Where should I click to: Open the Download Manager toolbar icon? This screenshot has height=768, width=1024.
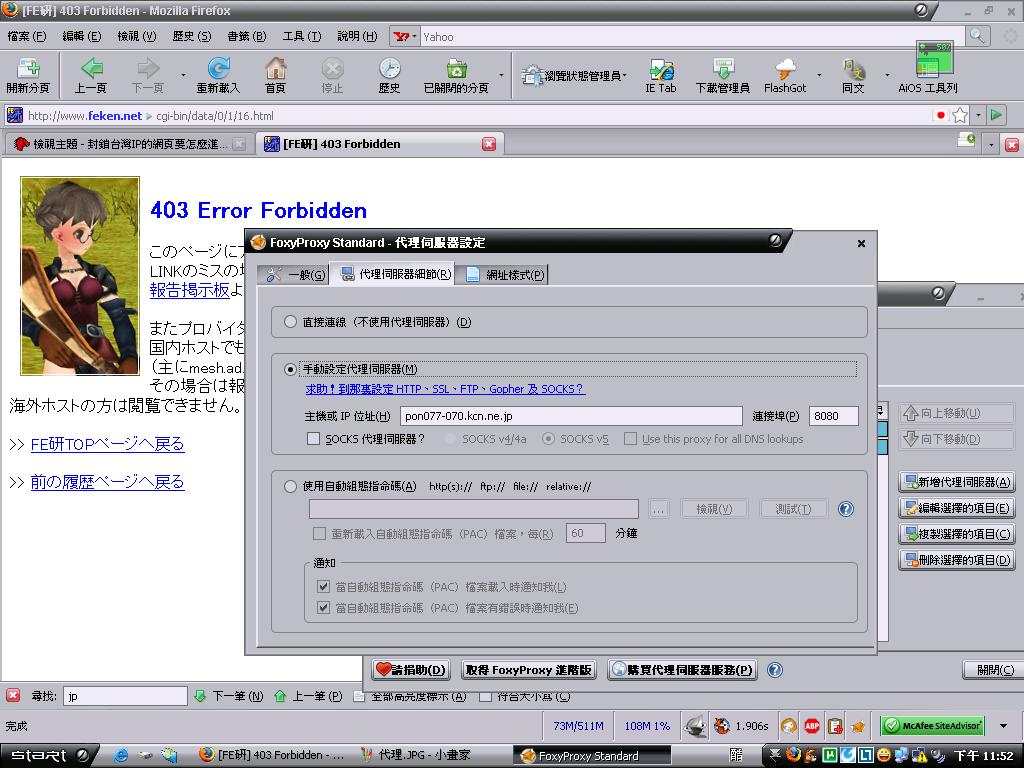point(722,69)
